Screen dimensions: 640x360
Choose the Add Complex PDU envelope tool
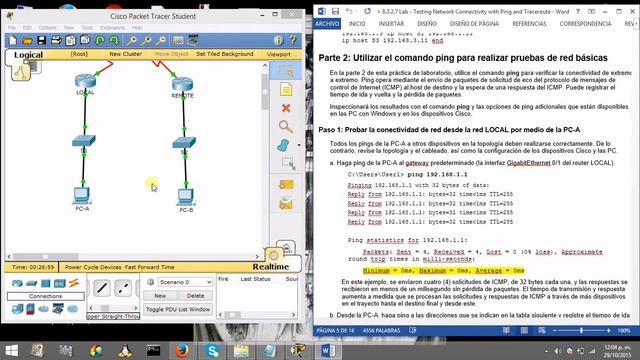point(286,203)
